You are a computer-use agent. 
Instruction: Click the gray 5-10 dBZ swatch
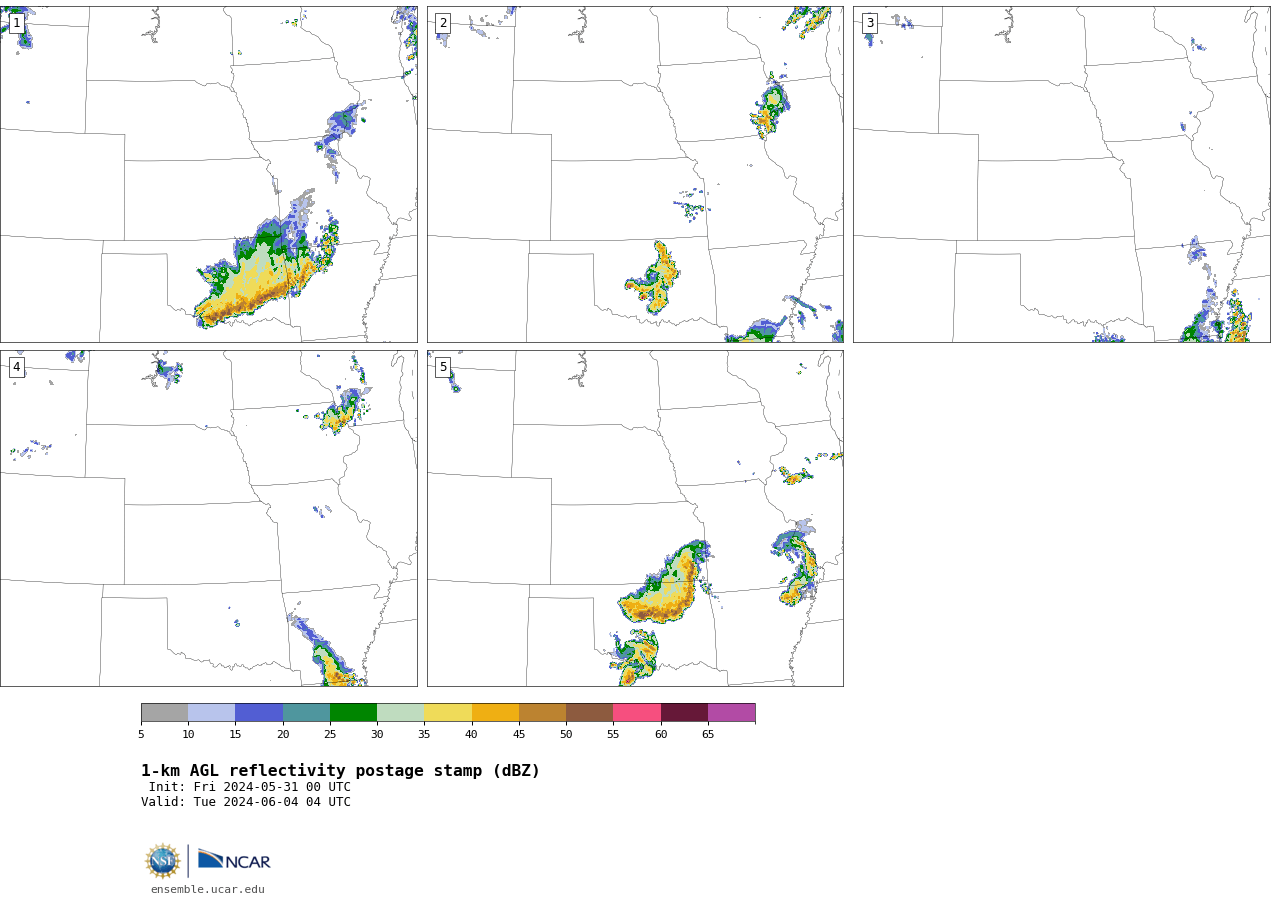pyautogui.click(x=164, y=713)
